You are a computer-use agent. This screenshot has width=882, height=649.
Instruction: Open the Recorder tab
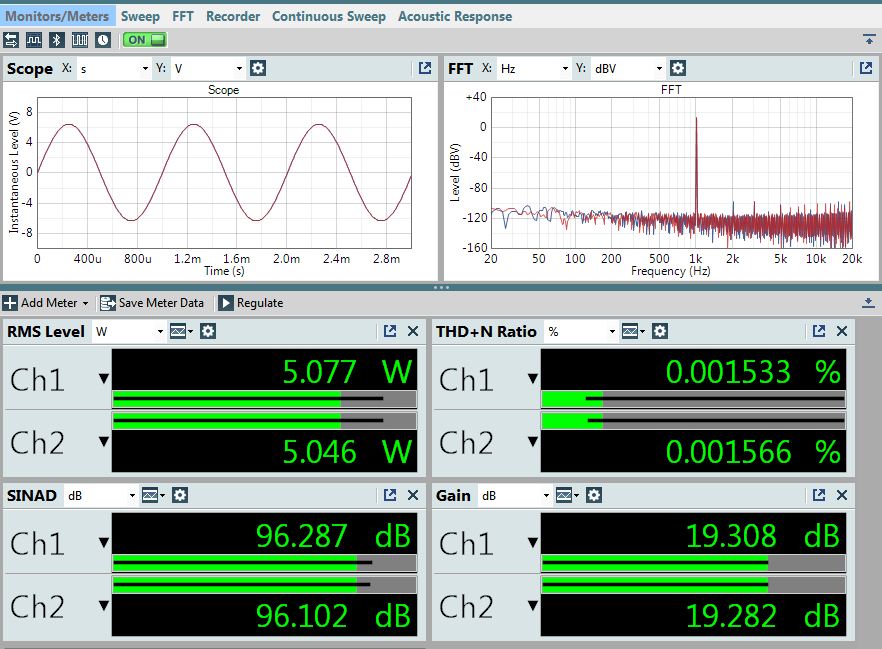(233, 16)
